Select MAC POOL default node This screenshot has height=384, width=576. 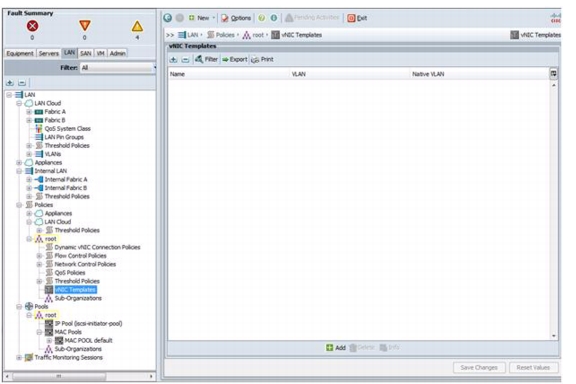88,340
